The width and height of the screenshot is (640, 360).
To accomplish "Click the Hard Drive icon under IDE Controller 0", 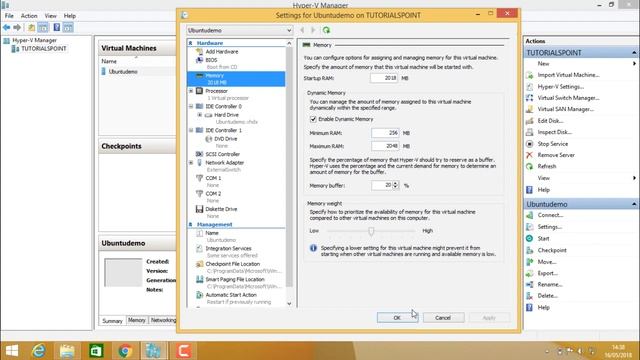I will [208, 115].
